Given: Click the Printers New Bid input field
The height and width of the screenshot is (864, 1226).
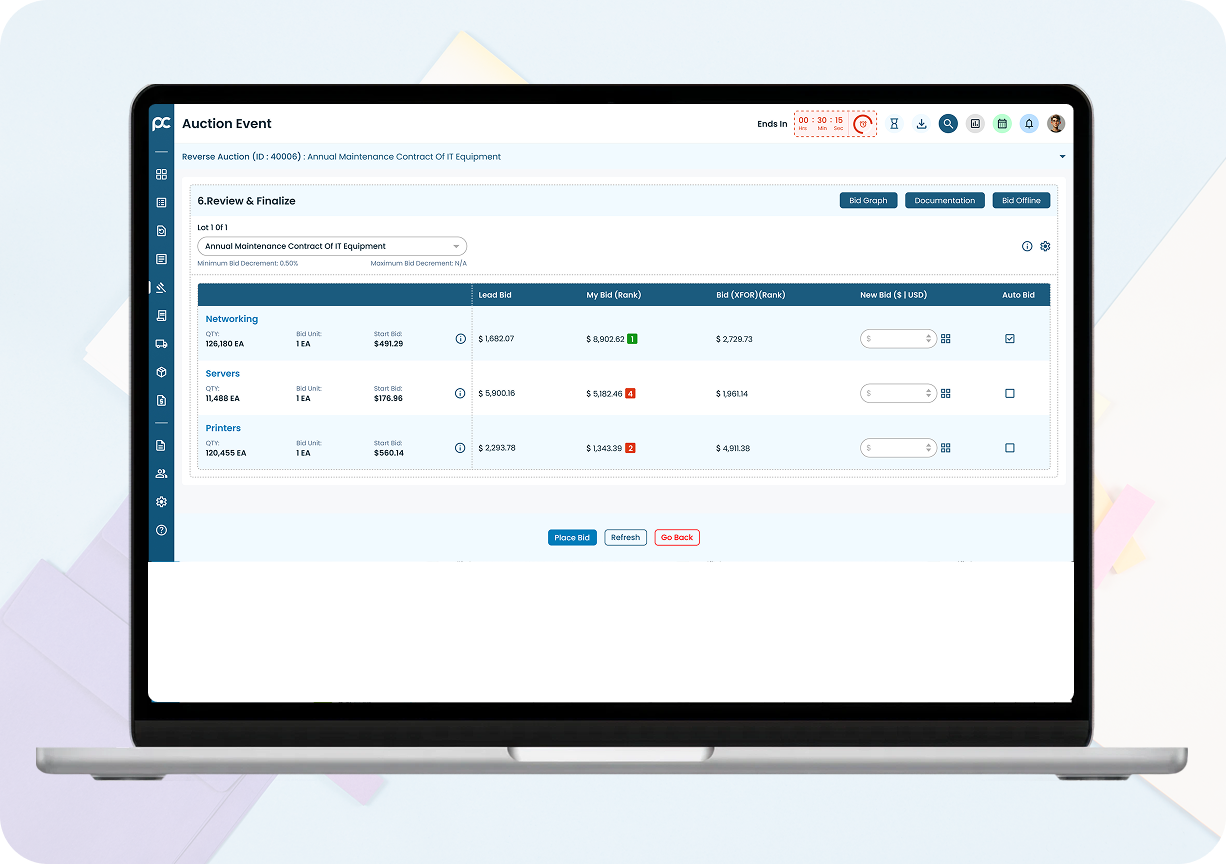Looking at the screenshot, I should [892, 448].
